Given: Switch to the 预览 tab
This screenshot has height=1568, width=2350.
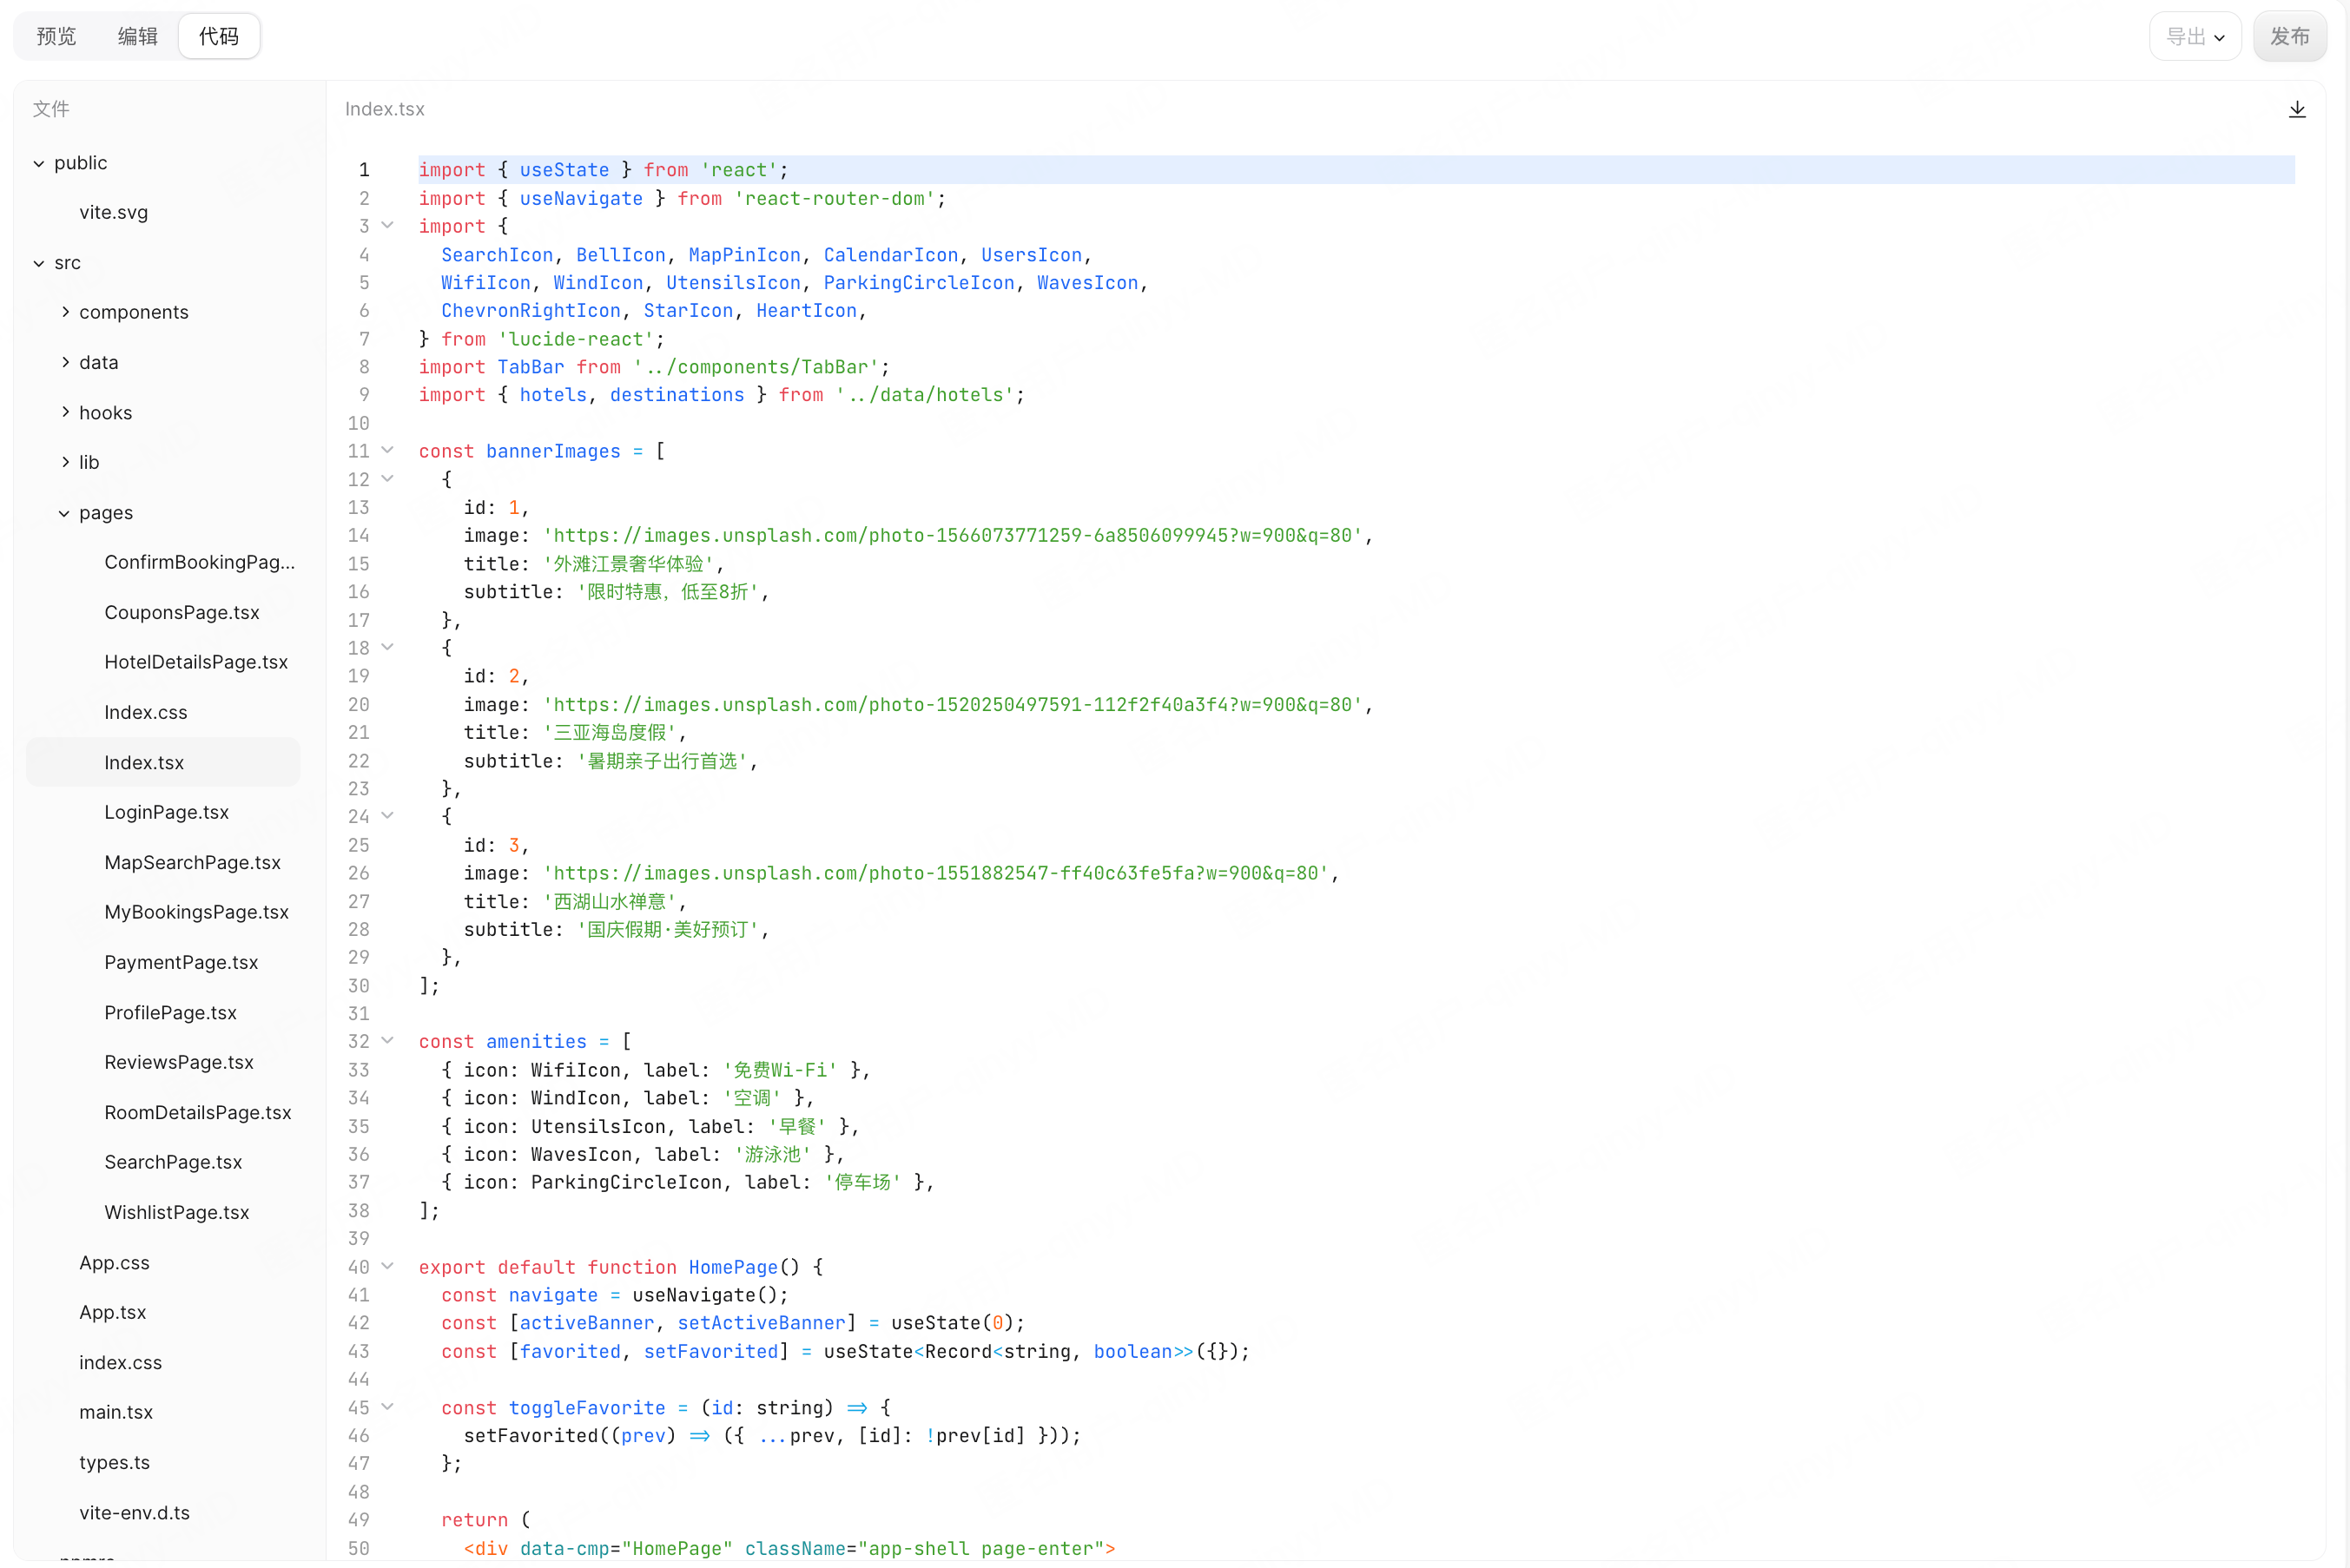Looking at the screenshot, I should [56, 37].
